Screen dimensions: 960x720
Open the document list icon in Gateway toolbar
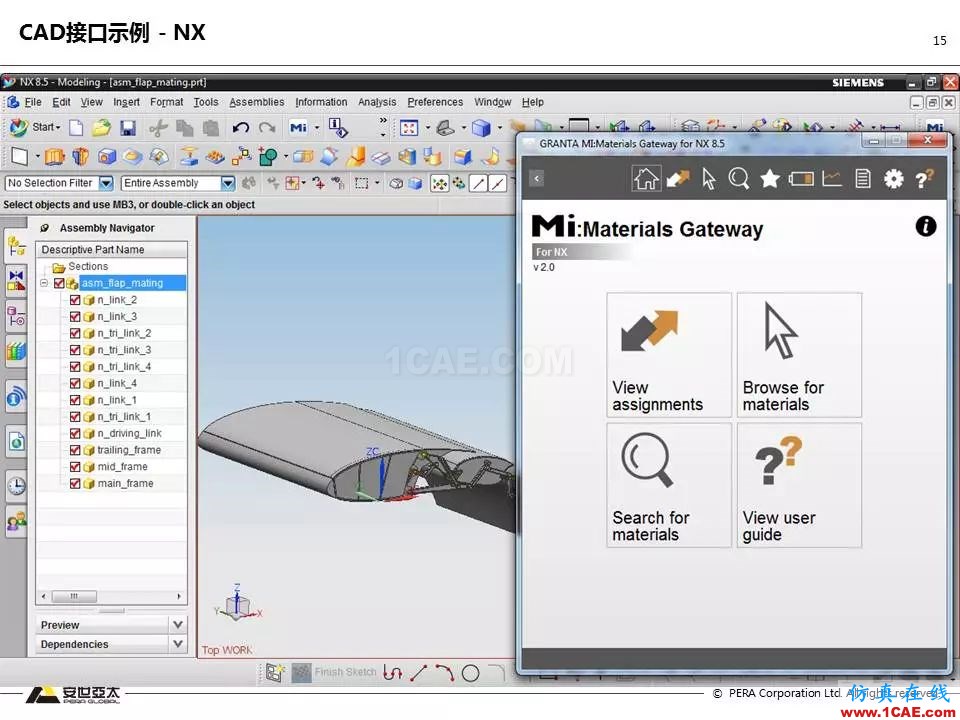pos(863,179)
